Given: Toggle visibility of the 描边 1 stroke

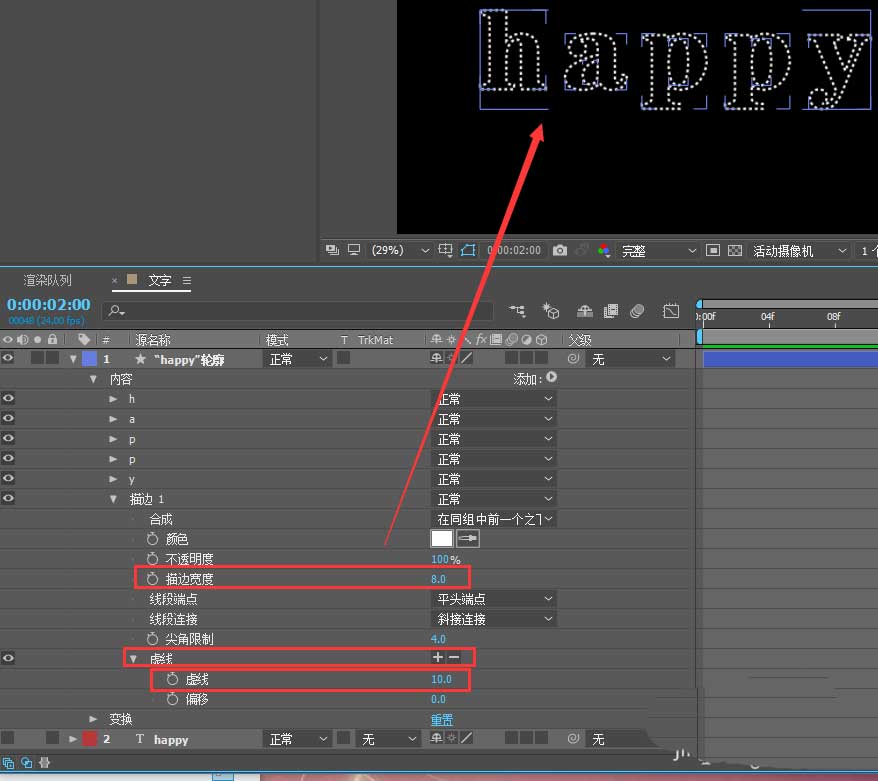Looking at the screenshot, I should [x=9, y=498].
